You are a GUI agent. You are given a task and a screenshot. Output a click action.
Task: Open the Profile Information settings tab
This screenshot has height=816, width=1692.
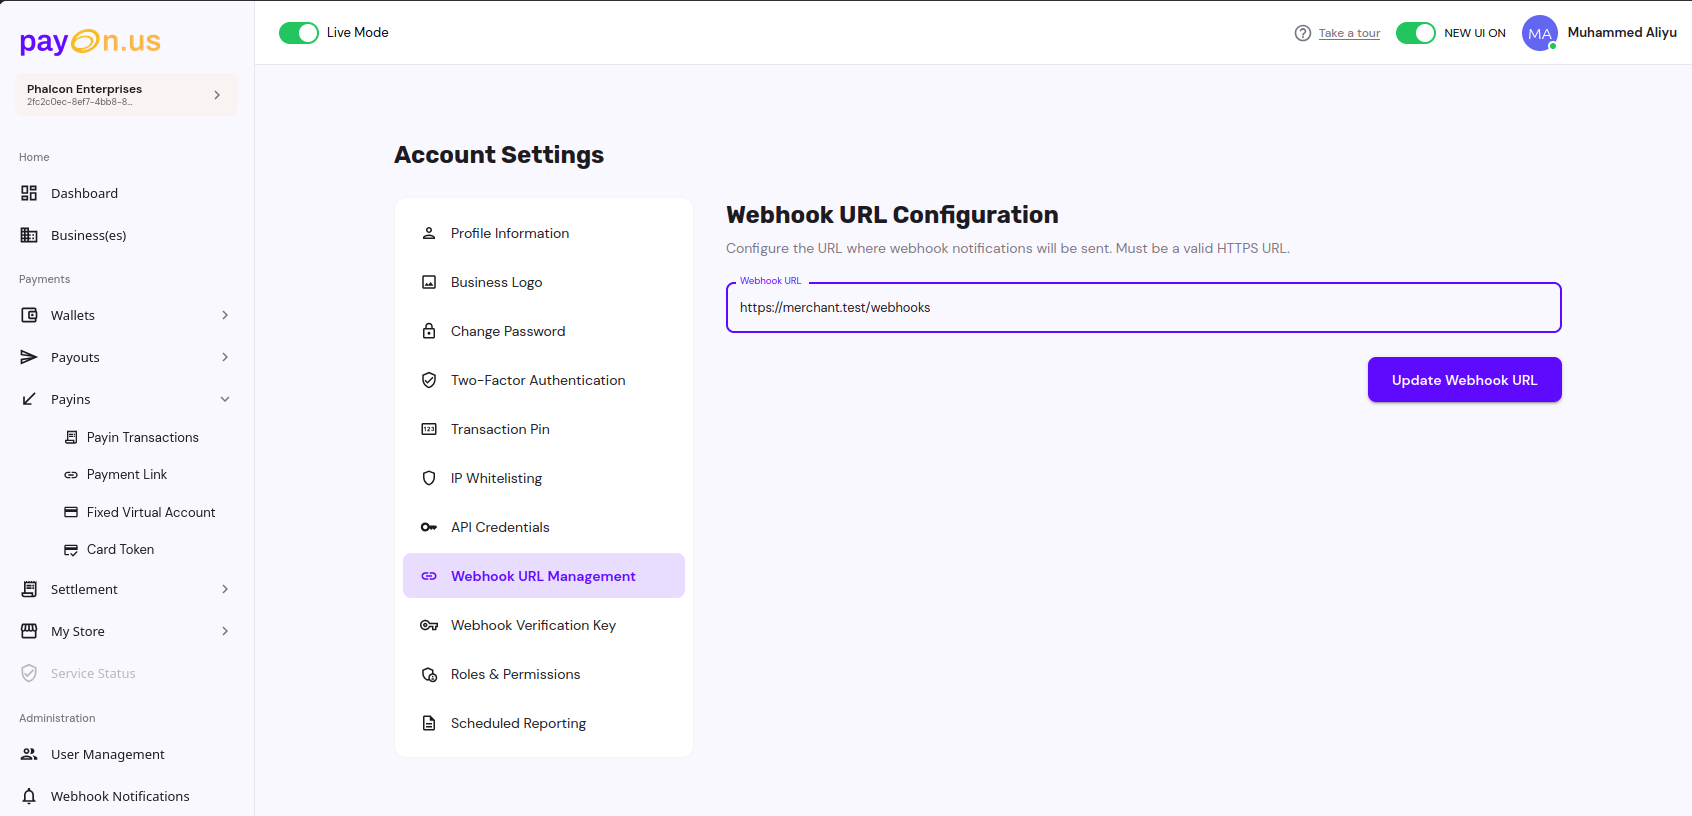[x=544, y=233]
